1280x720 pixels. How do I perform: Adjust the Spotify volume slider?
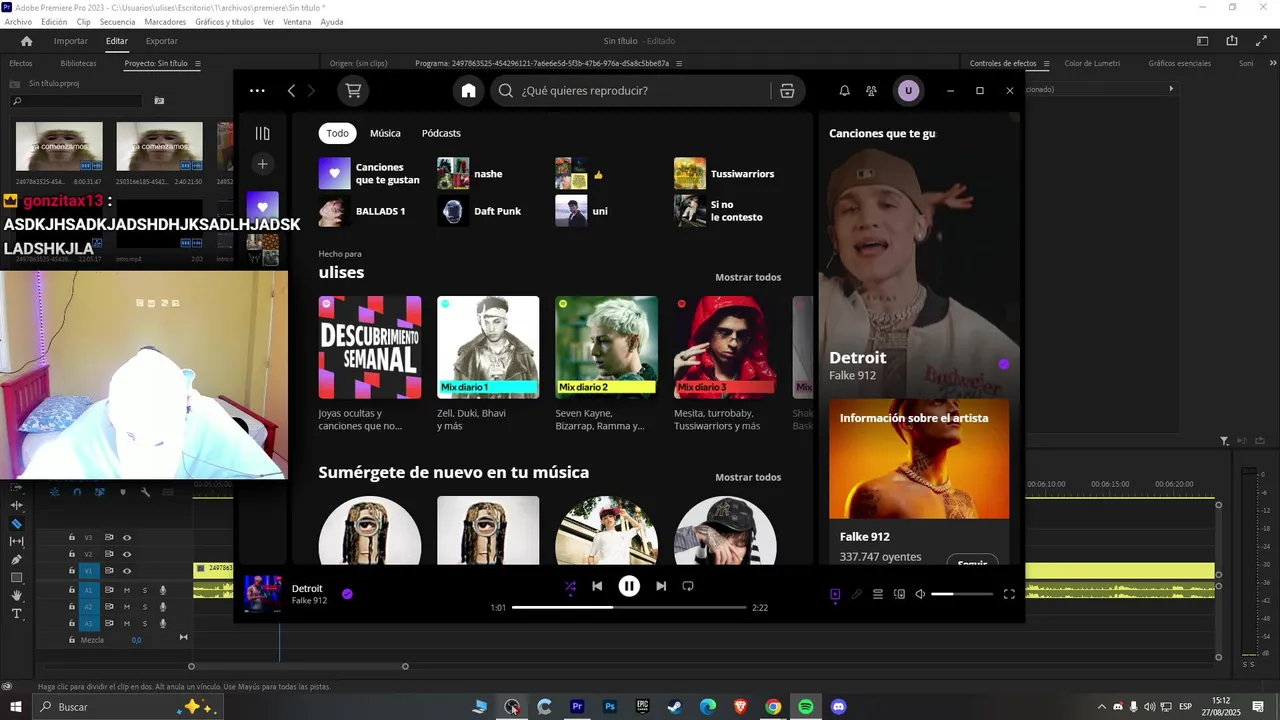(962, 594)
